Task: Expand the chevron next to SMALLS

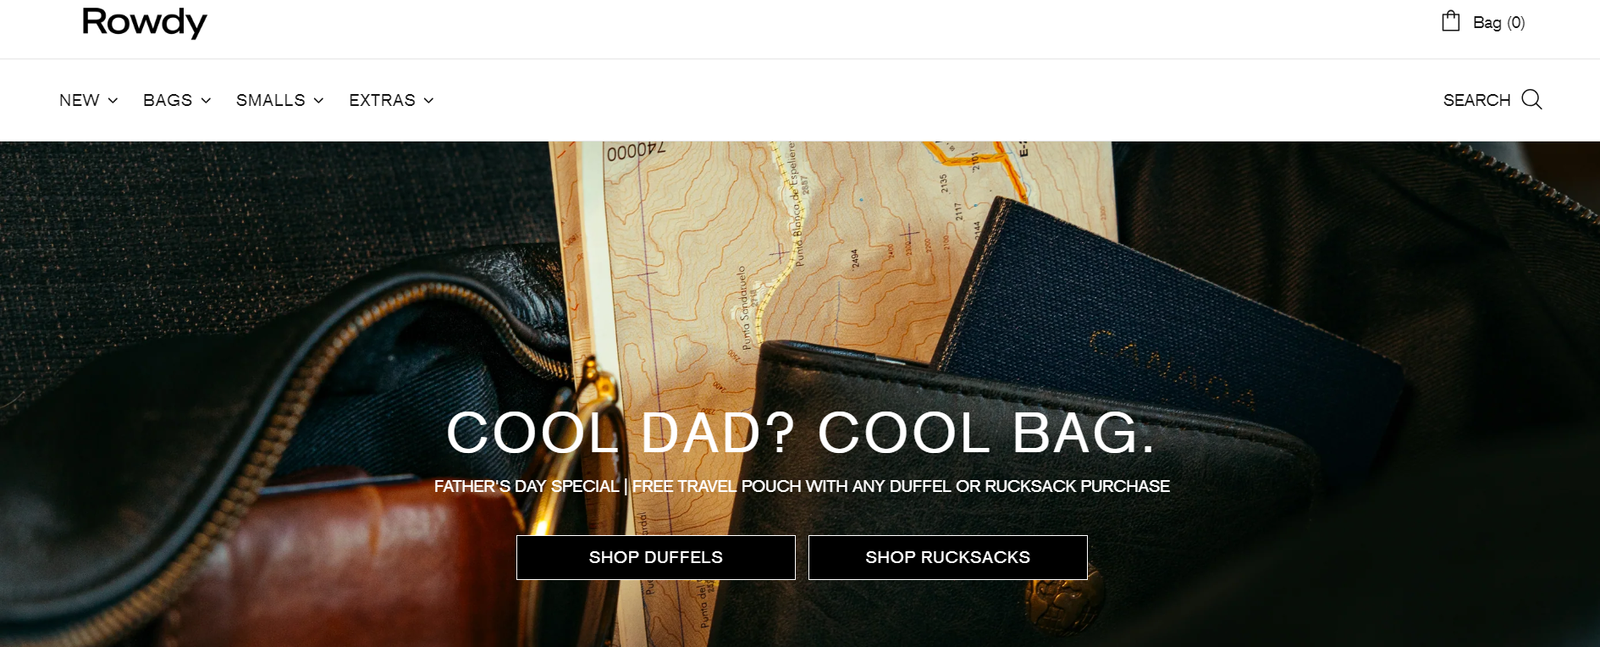Action: pos(319,100)
